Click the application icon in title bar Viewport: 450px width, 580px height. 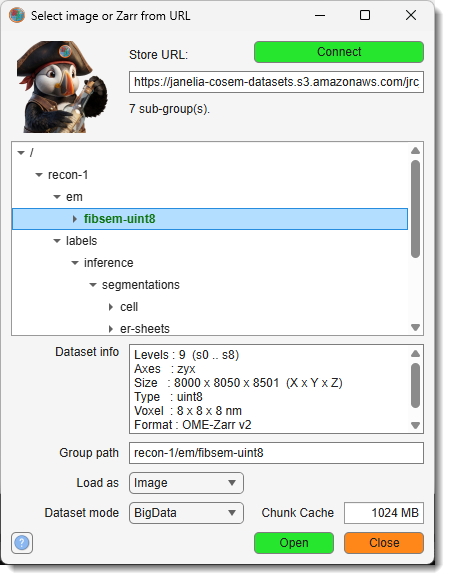pos(17,16)
